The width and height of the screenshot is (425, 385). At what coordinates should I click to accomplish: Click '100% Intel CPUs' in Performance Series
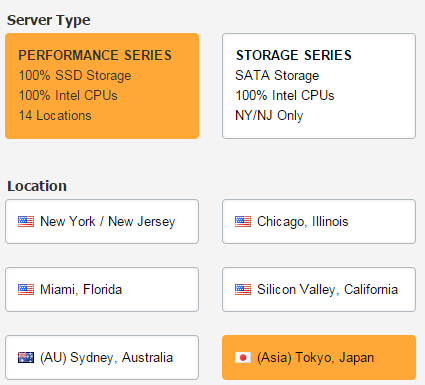point(68,95)
